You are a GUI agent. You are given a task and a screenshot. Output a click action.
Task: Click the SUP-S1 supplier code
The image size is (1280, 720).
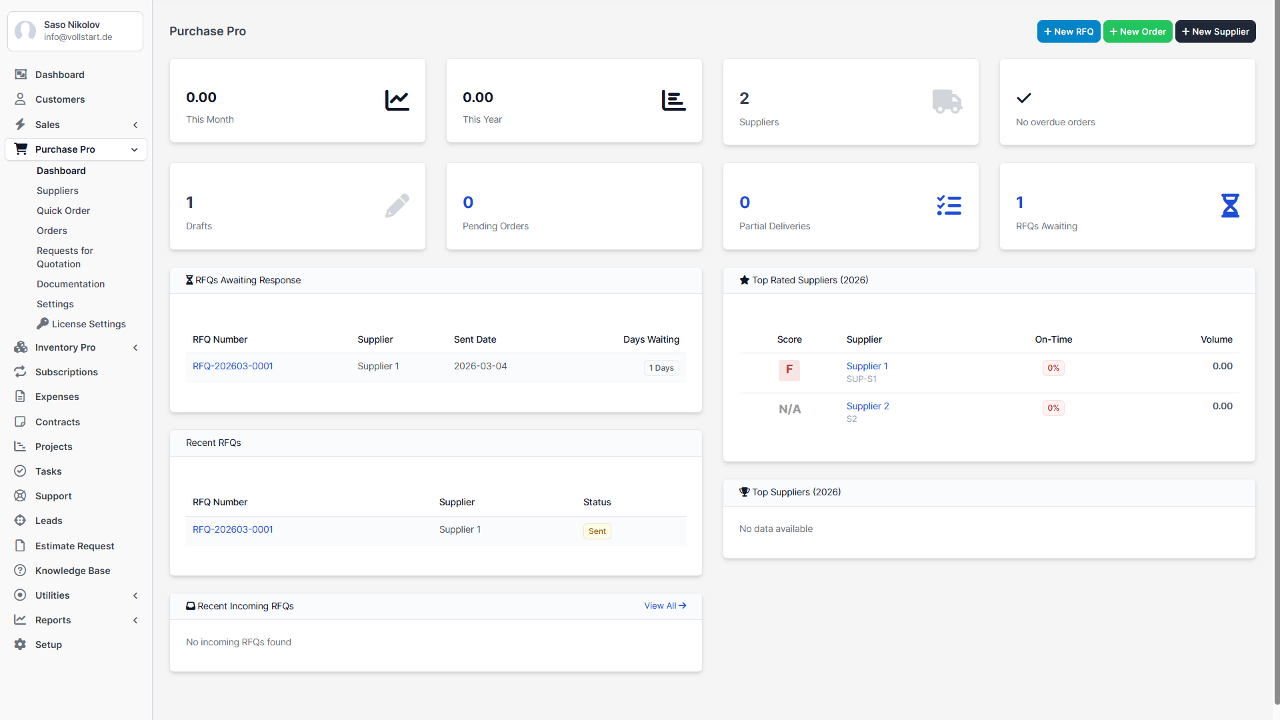[x=861, y=379]
